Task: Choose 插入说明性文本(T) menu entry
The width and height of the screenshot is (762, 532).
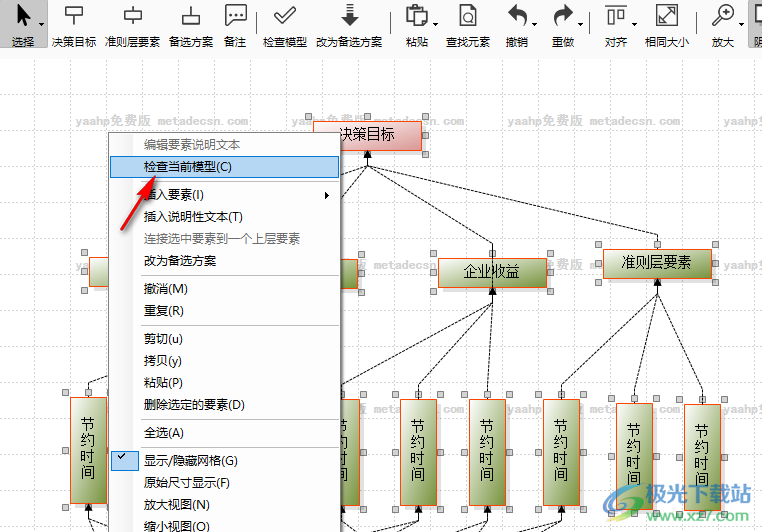Action: tap(224, 217)
